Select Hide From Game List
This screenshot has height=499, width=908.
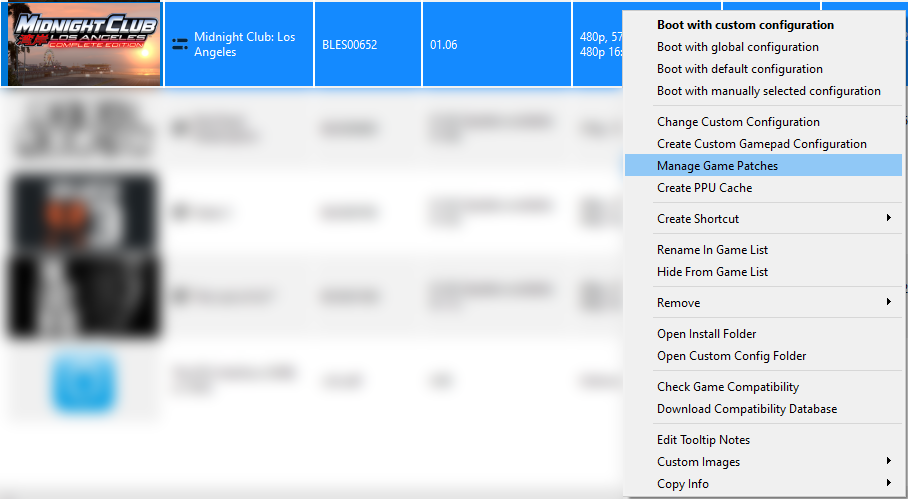click(x=712, y=272)
